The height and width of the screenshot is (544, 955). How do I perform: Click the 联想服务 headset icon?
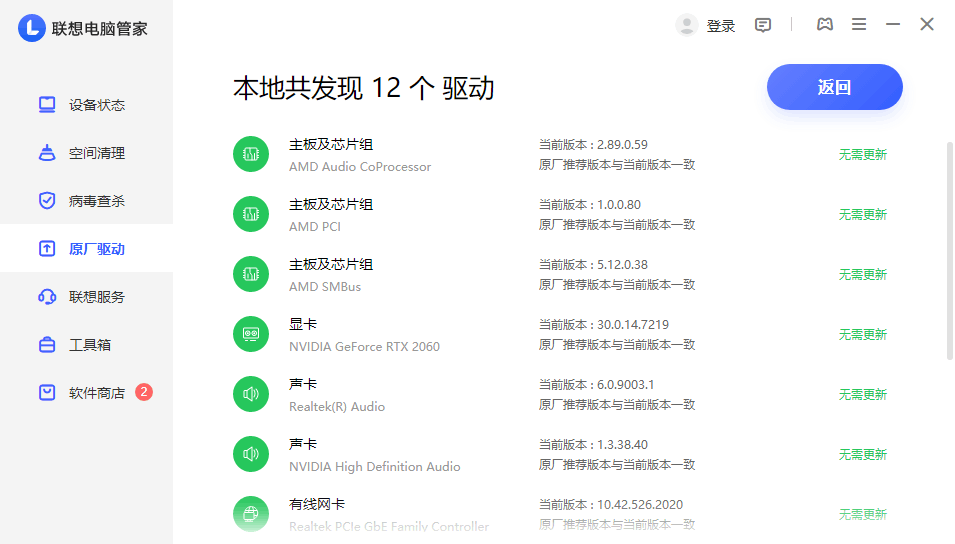[47, 297]
